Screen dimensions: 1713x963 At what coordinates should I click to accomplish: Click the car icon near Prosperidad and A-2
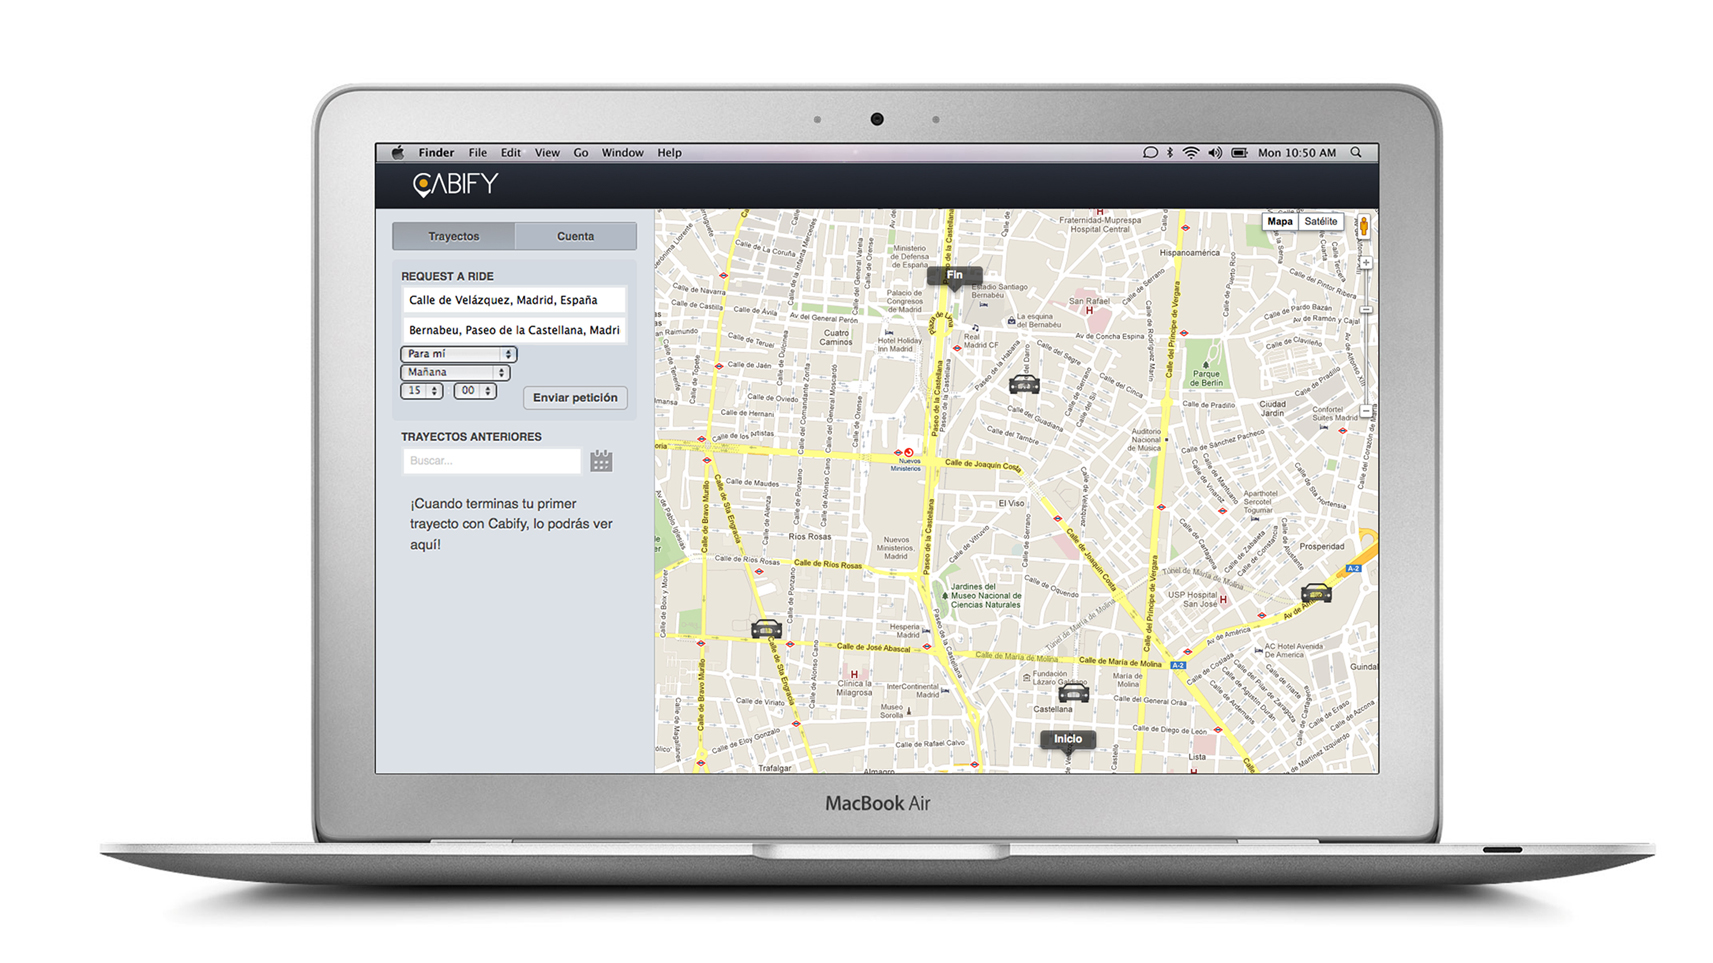coord(1316,594)
